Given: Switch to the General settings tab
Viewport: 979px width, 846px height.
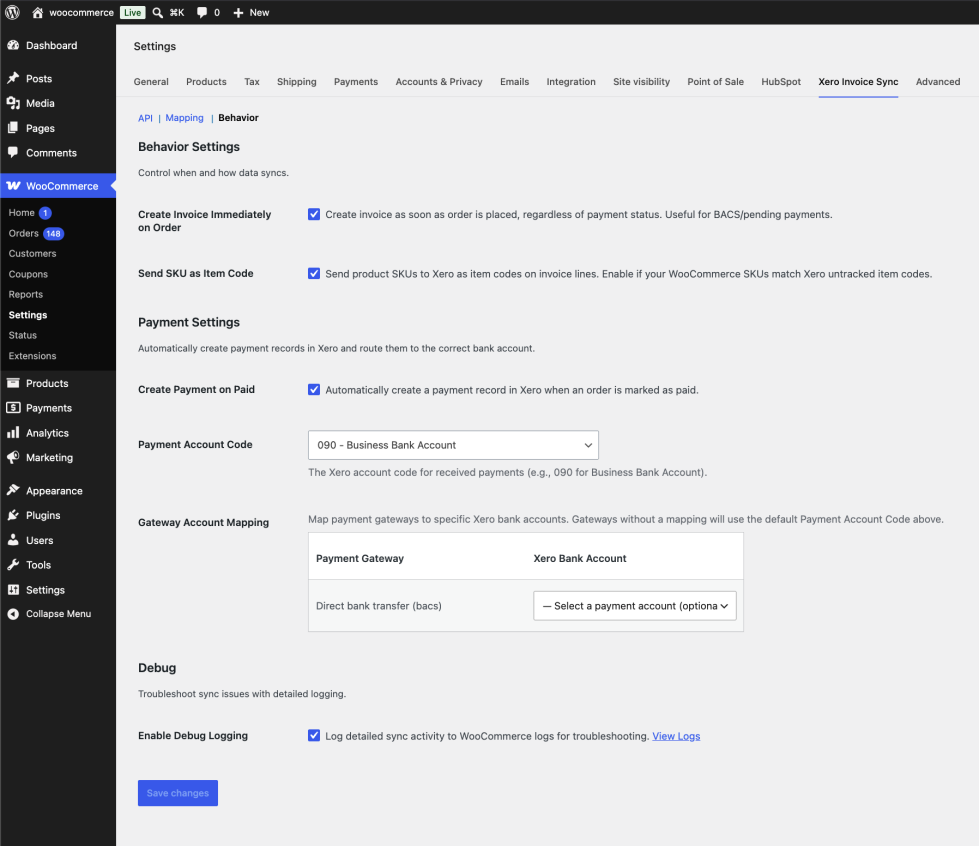Looking at the screenshot, I should point(151,82).
